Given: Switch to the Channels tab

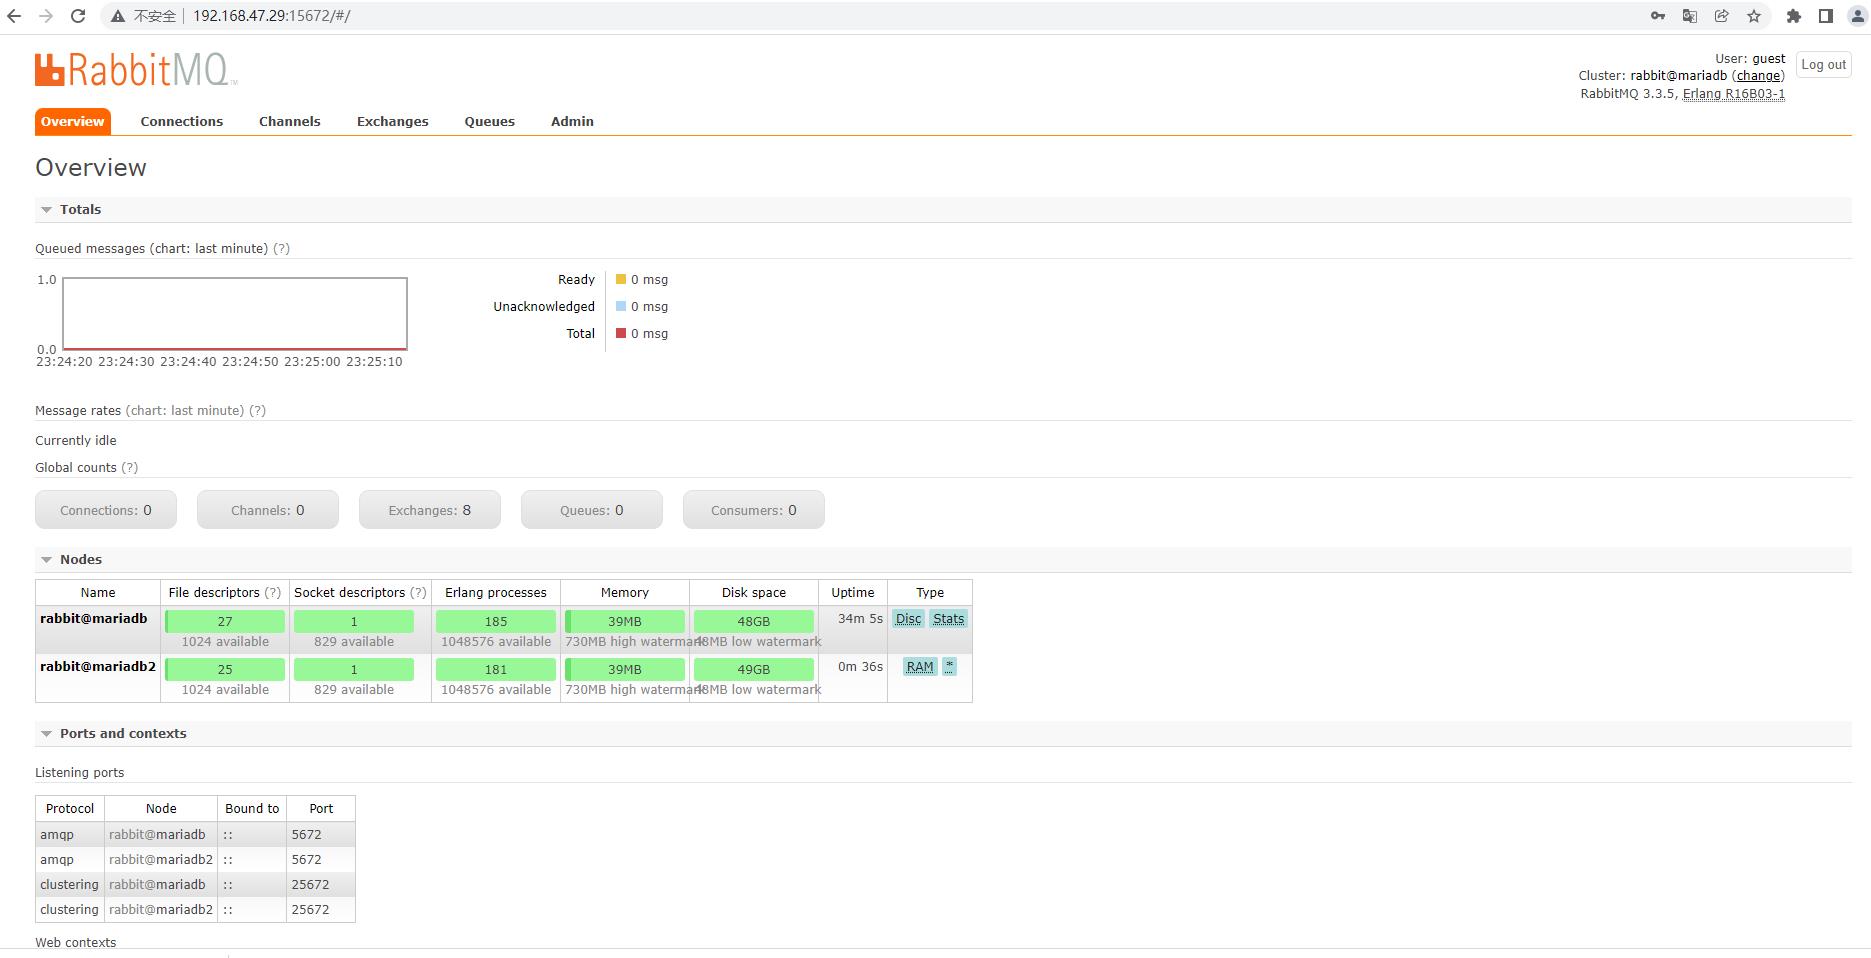Looking at the screenshot, I should tap(290, 121).
